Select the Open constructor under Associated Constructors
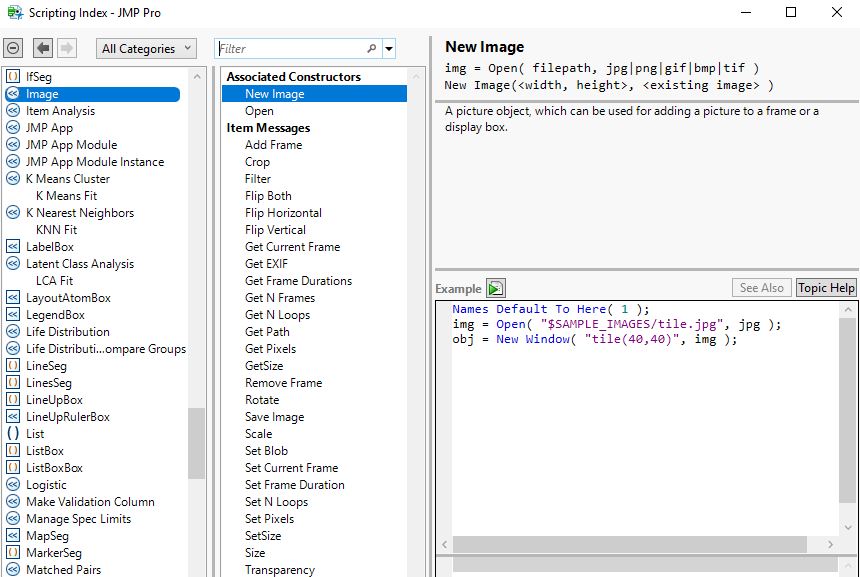The height and width of the screenshot is (577, 860). (x=258, y=110)
